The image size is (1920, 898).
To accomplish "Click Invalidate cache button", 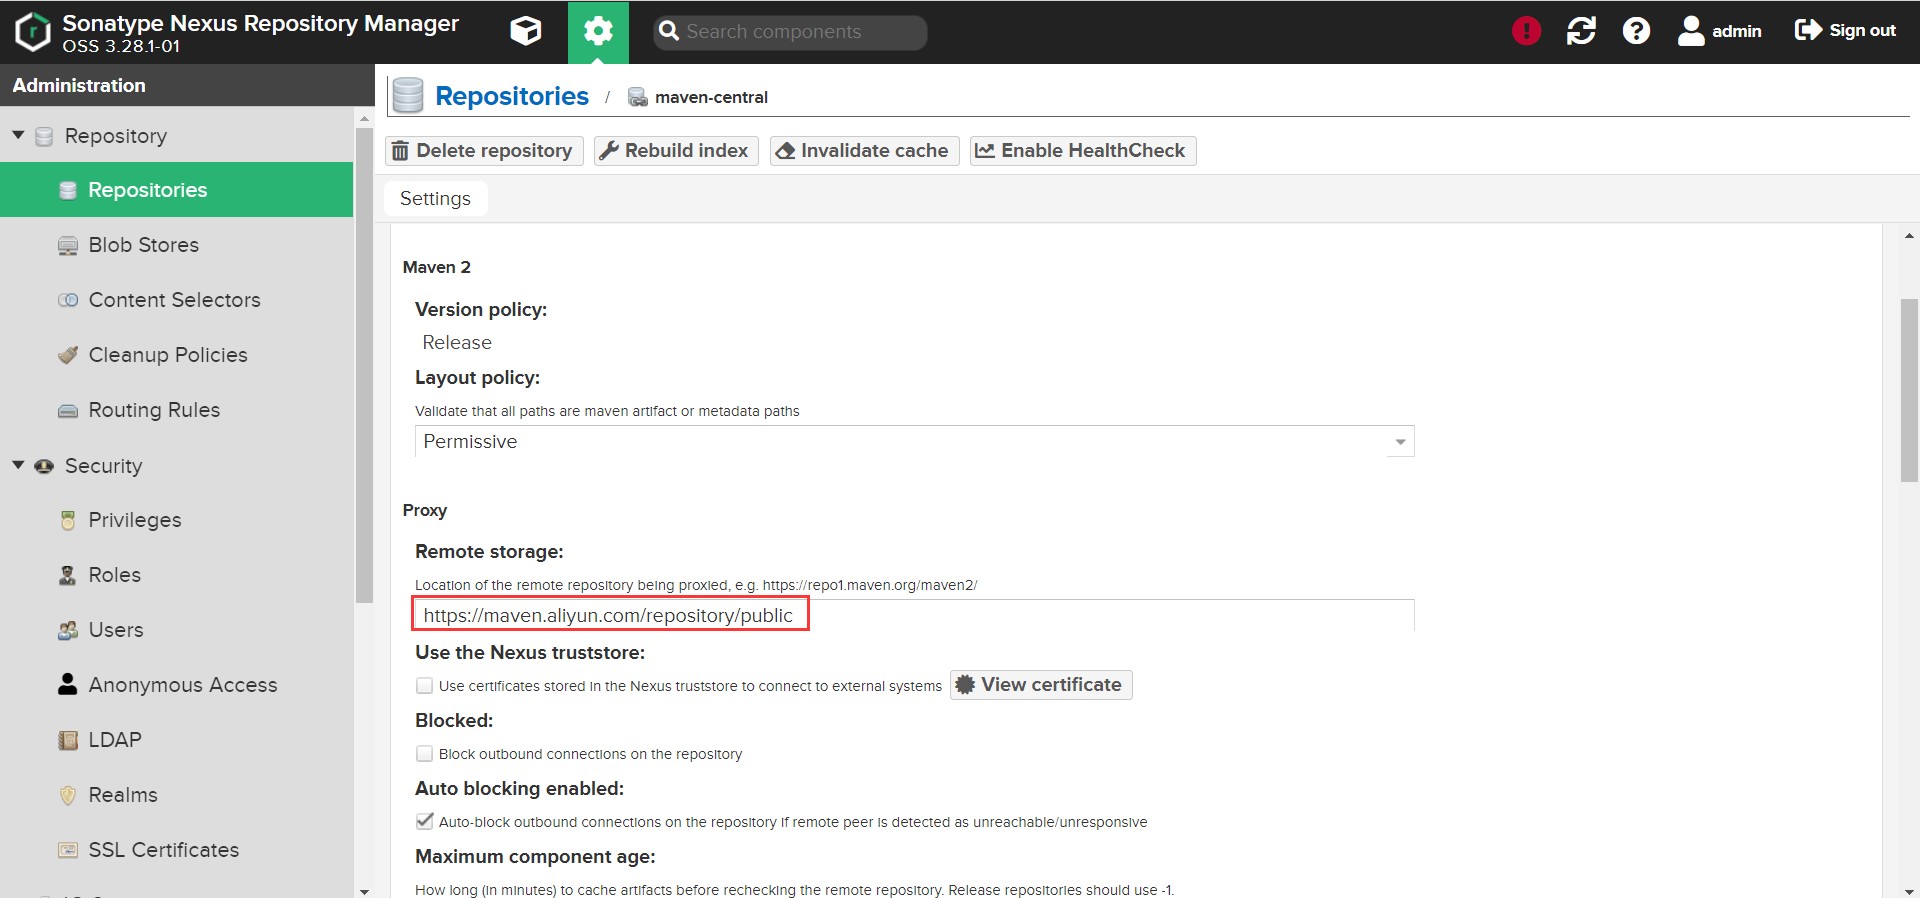I will [864, 151].
